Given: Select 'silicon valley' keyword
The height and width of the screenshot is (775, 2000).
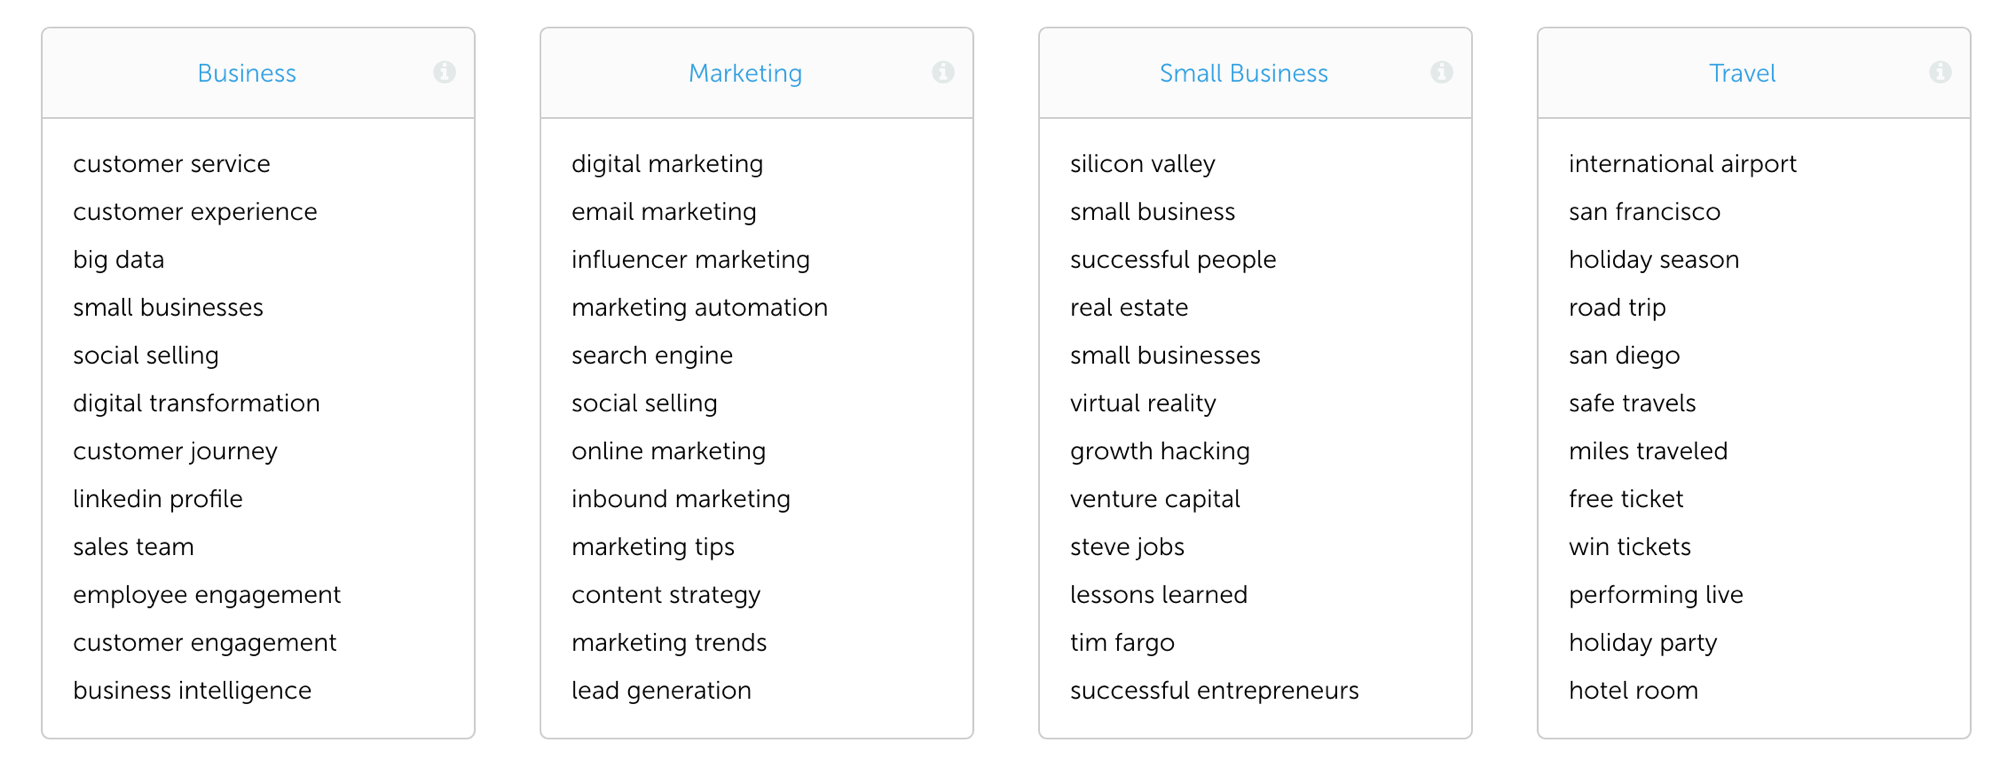Looking at the screenshot, I should pyautogui.click(x=1142, y=164).
